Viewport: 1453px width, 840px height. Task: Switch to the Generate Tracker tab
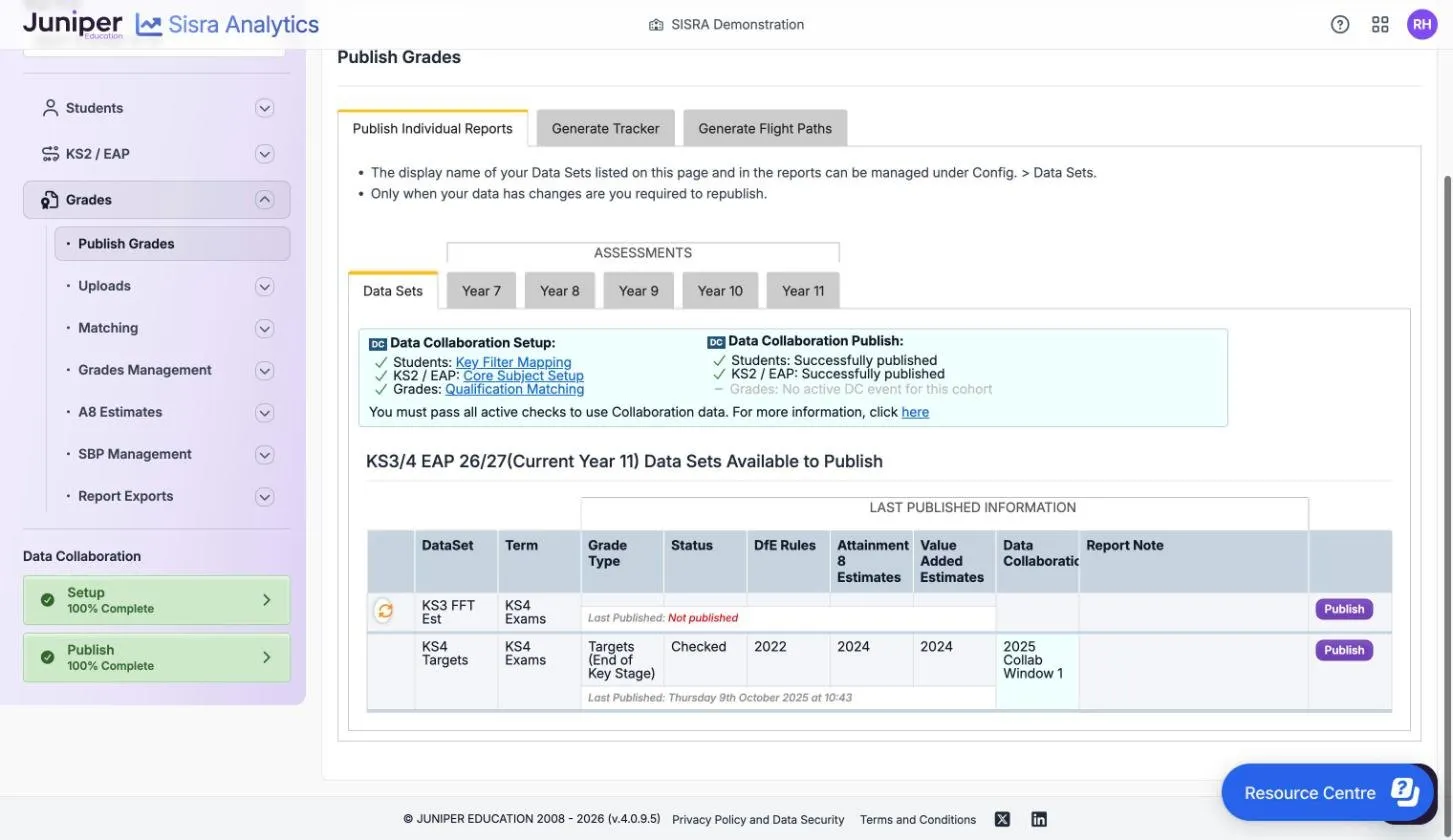(x=605, y=128)
